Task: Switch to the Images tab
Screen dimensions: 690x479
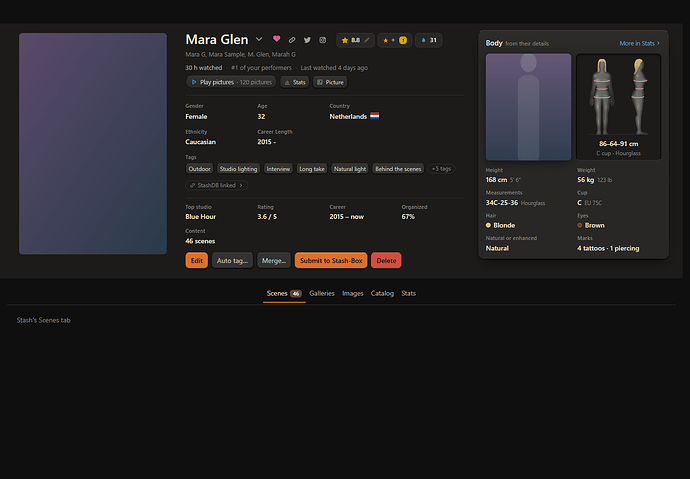Action: (x=352, y=293)
